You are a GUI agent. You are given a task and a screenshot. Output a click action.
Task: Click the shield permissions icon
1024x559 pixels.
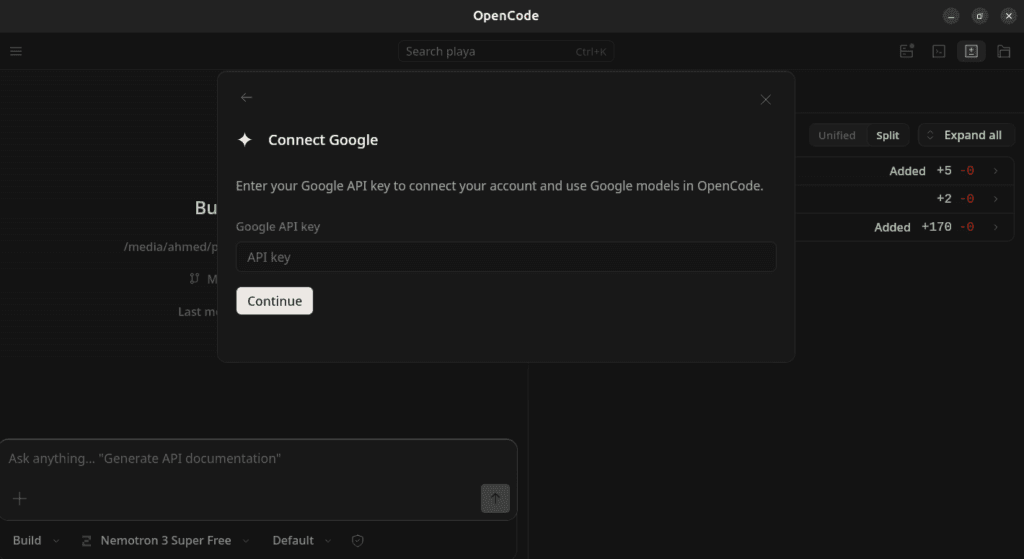[x=357, y=541]
